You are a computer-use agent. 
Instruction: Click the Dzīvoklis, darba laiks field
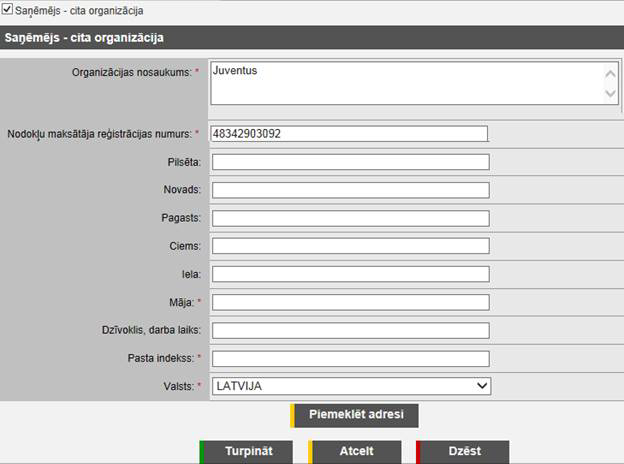(x=349, y=330)
